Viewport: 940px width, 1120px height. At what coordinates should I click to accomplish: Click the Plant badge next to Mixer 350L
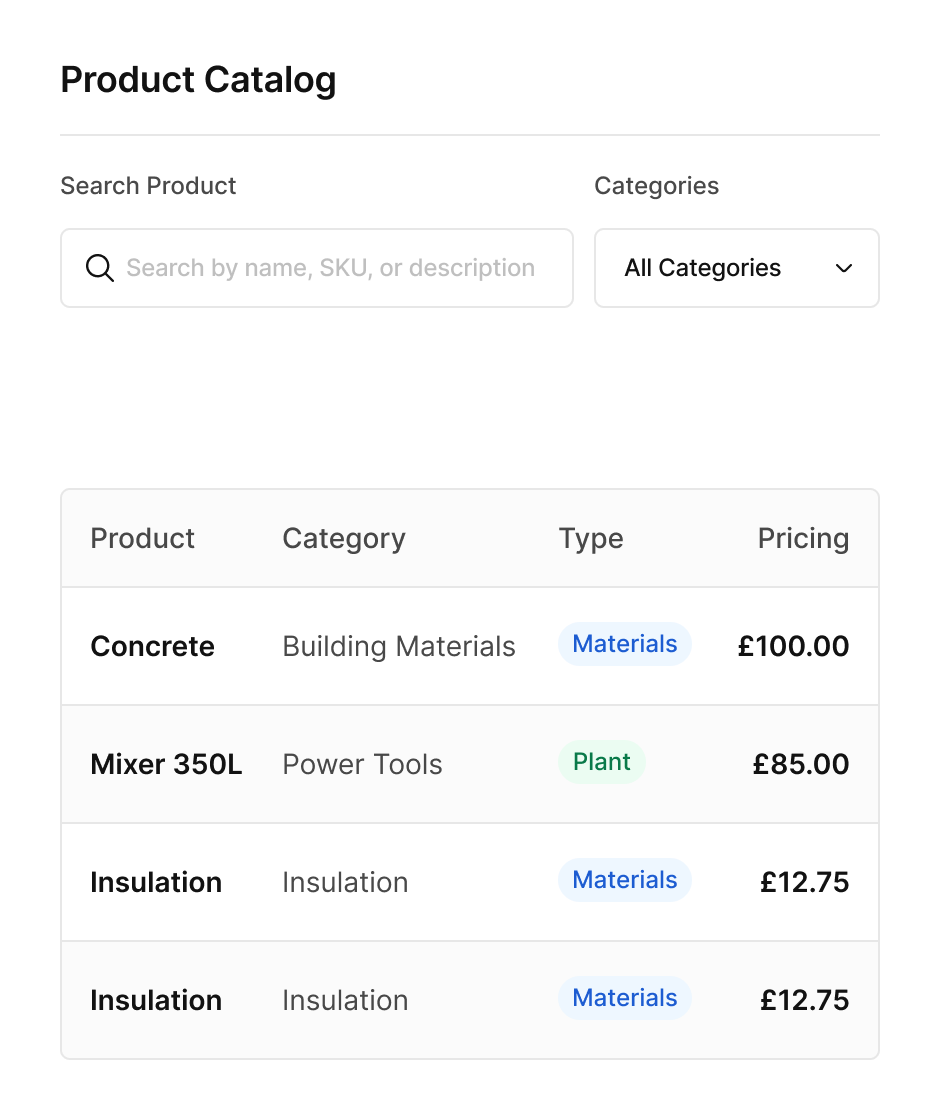pyautogui.click(x=601, y=762)
